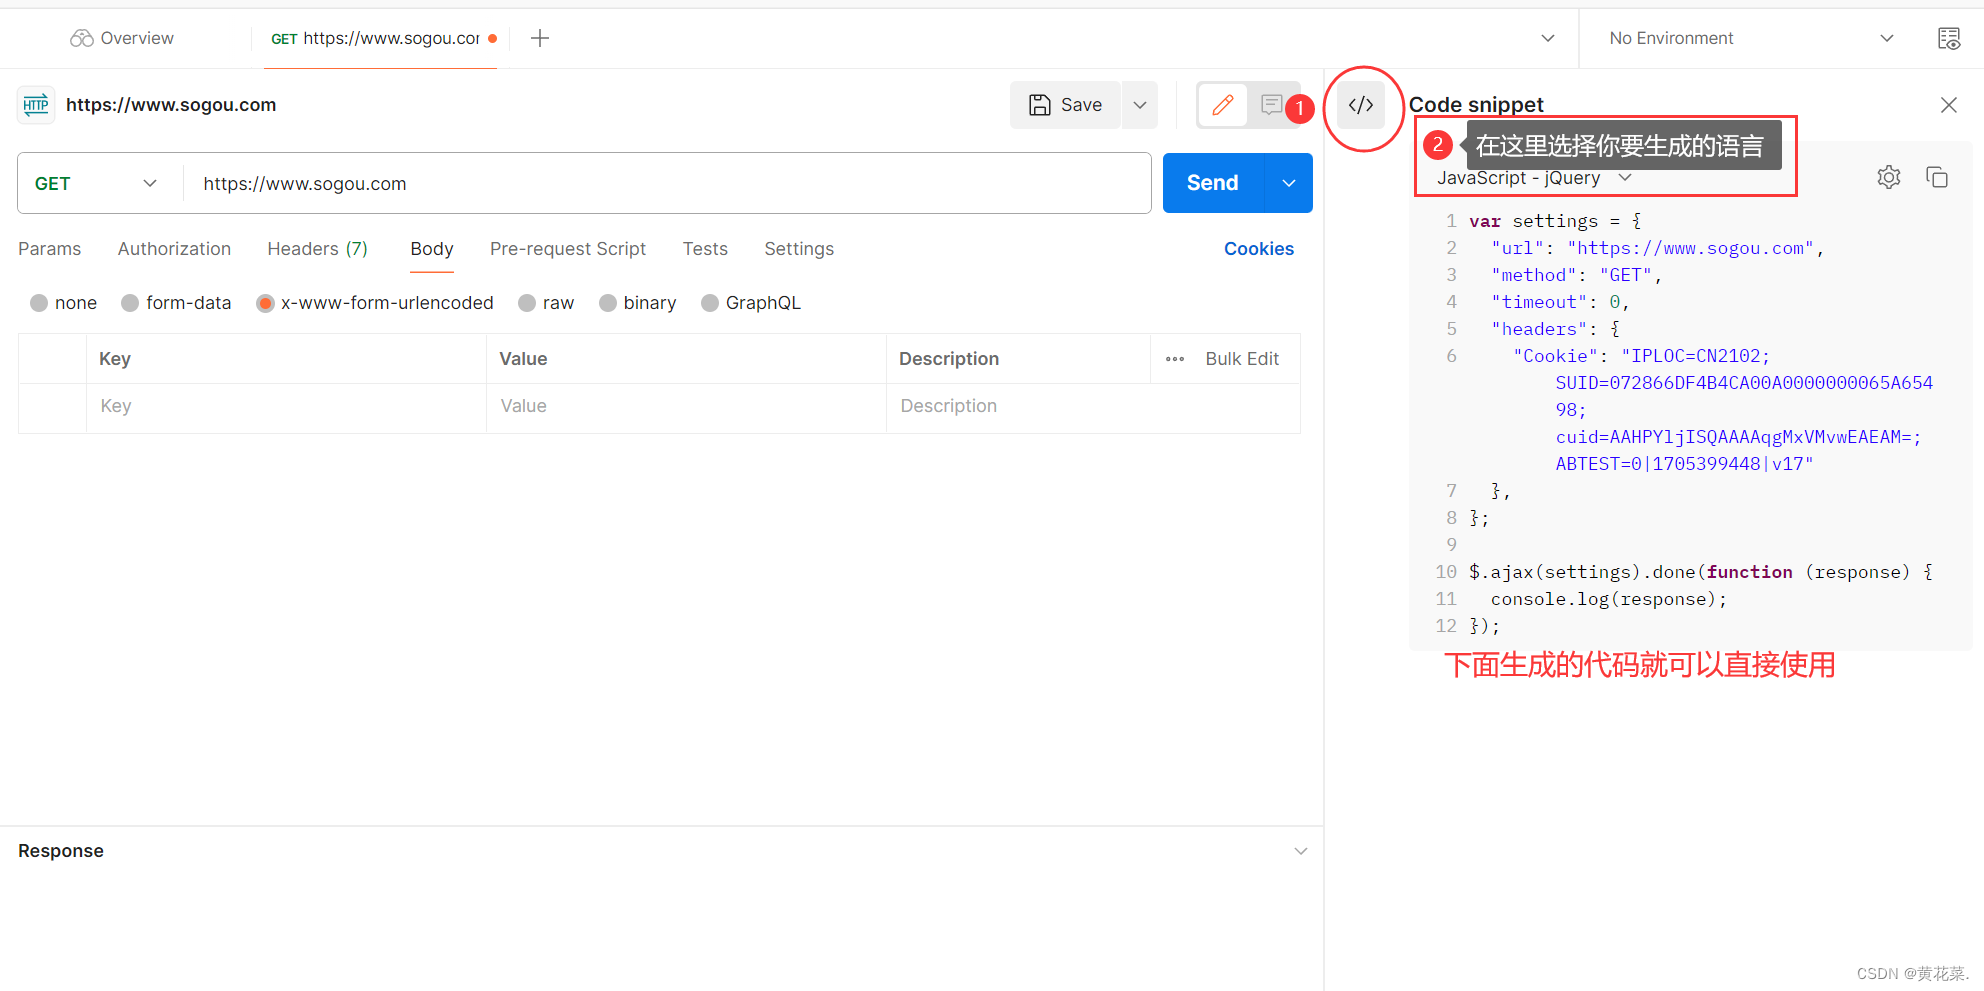Screen dimensions: 1984x991
Task: Select the form-data body option
Action: pos(130,303)
